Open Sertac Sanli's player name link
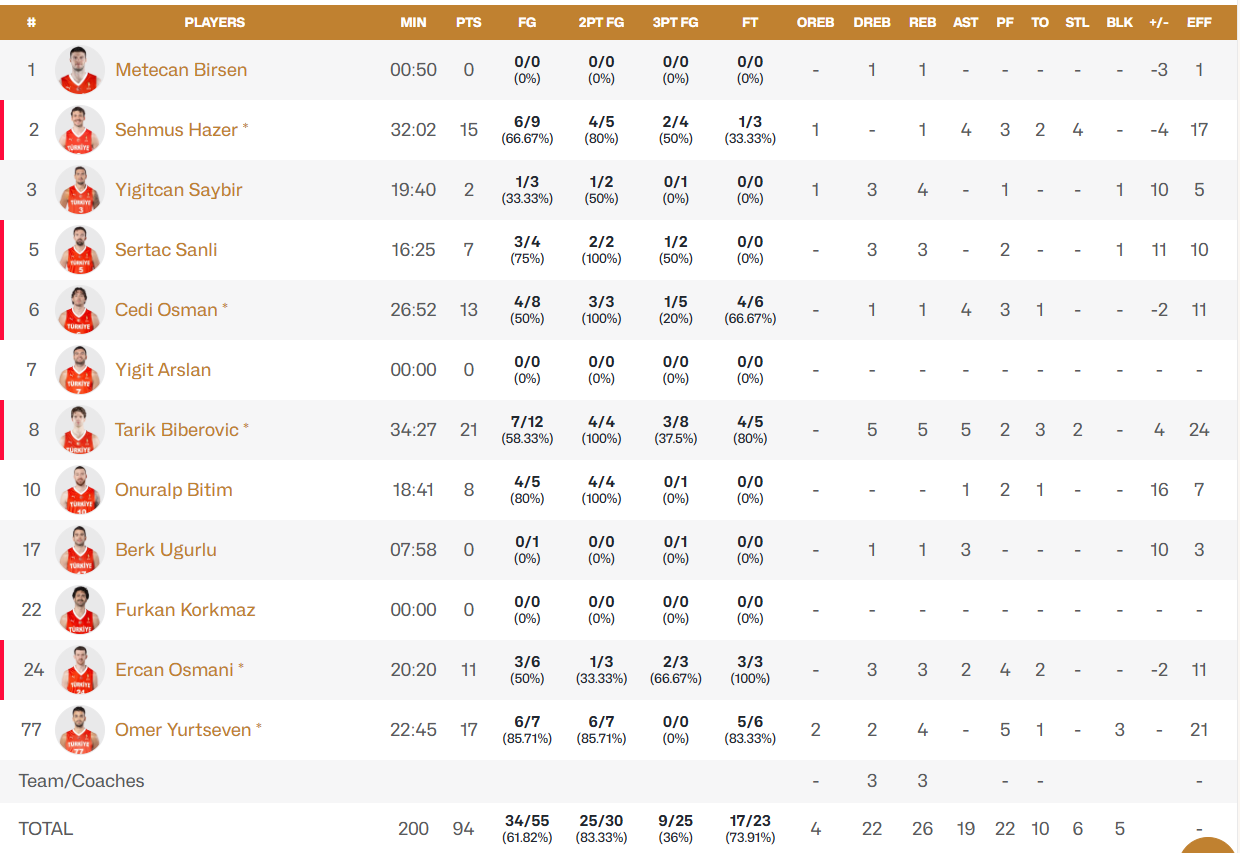The width and height of the screenshot is (1240, 853). [166, 250]
